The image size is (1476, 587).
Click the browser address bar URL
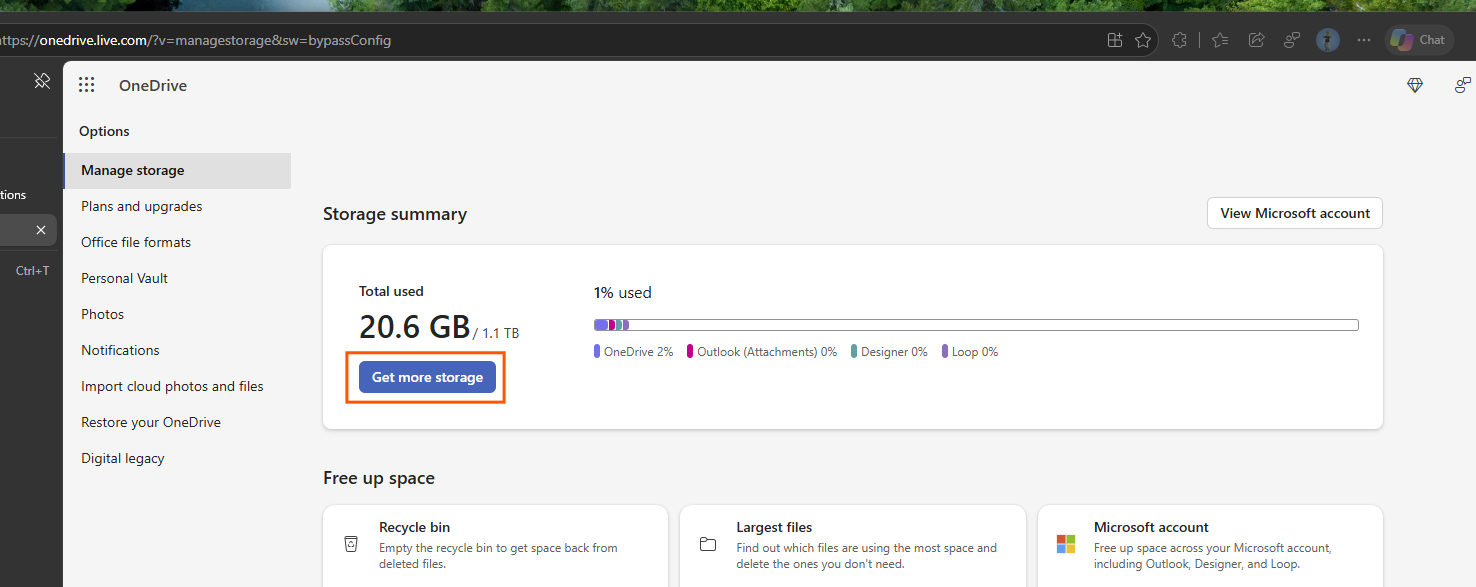[x=195, y=40]
